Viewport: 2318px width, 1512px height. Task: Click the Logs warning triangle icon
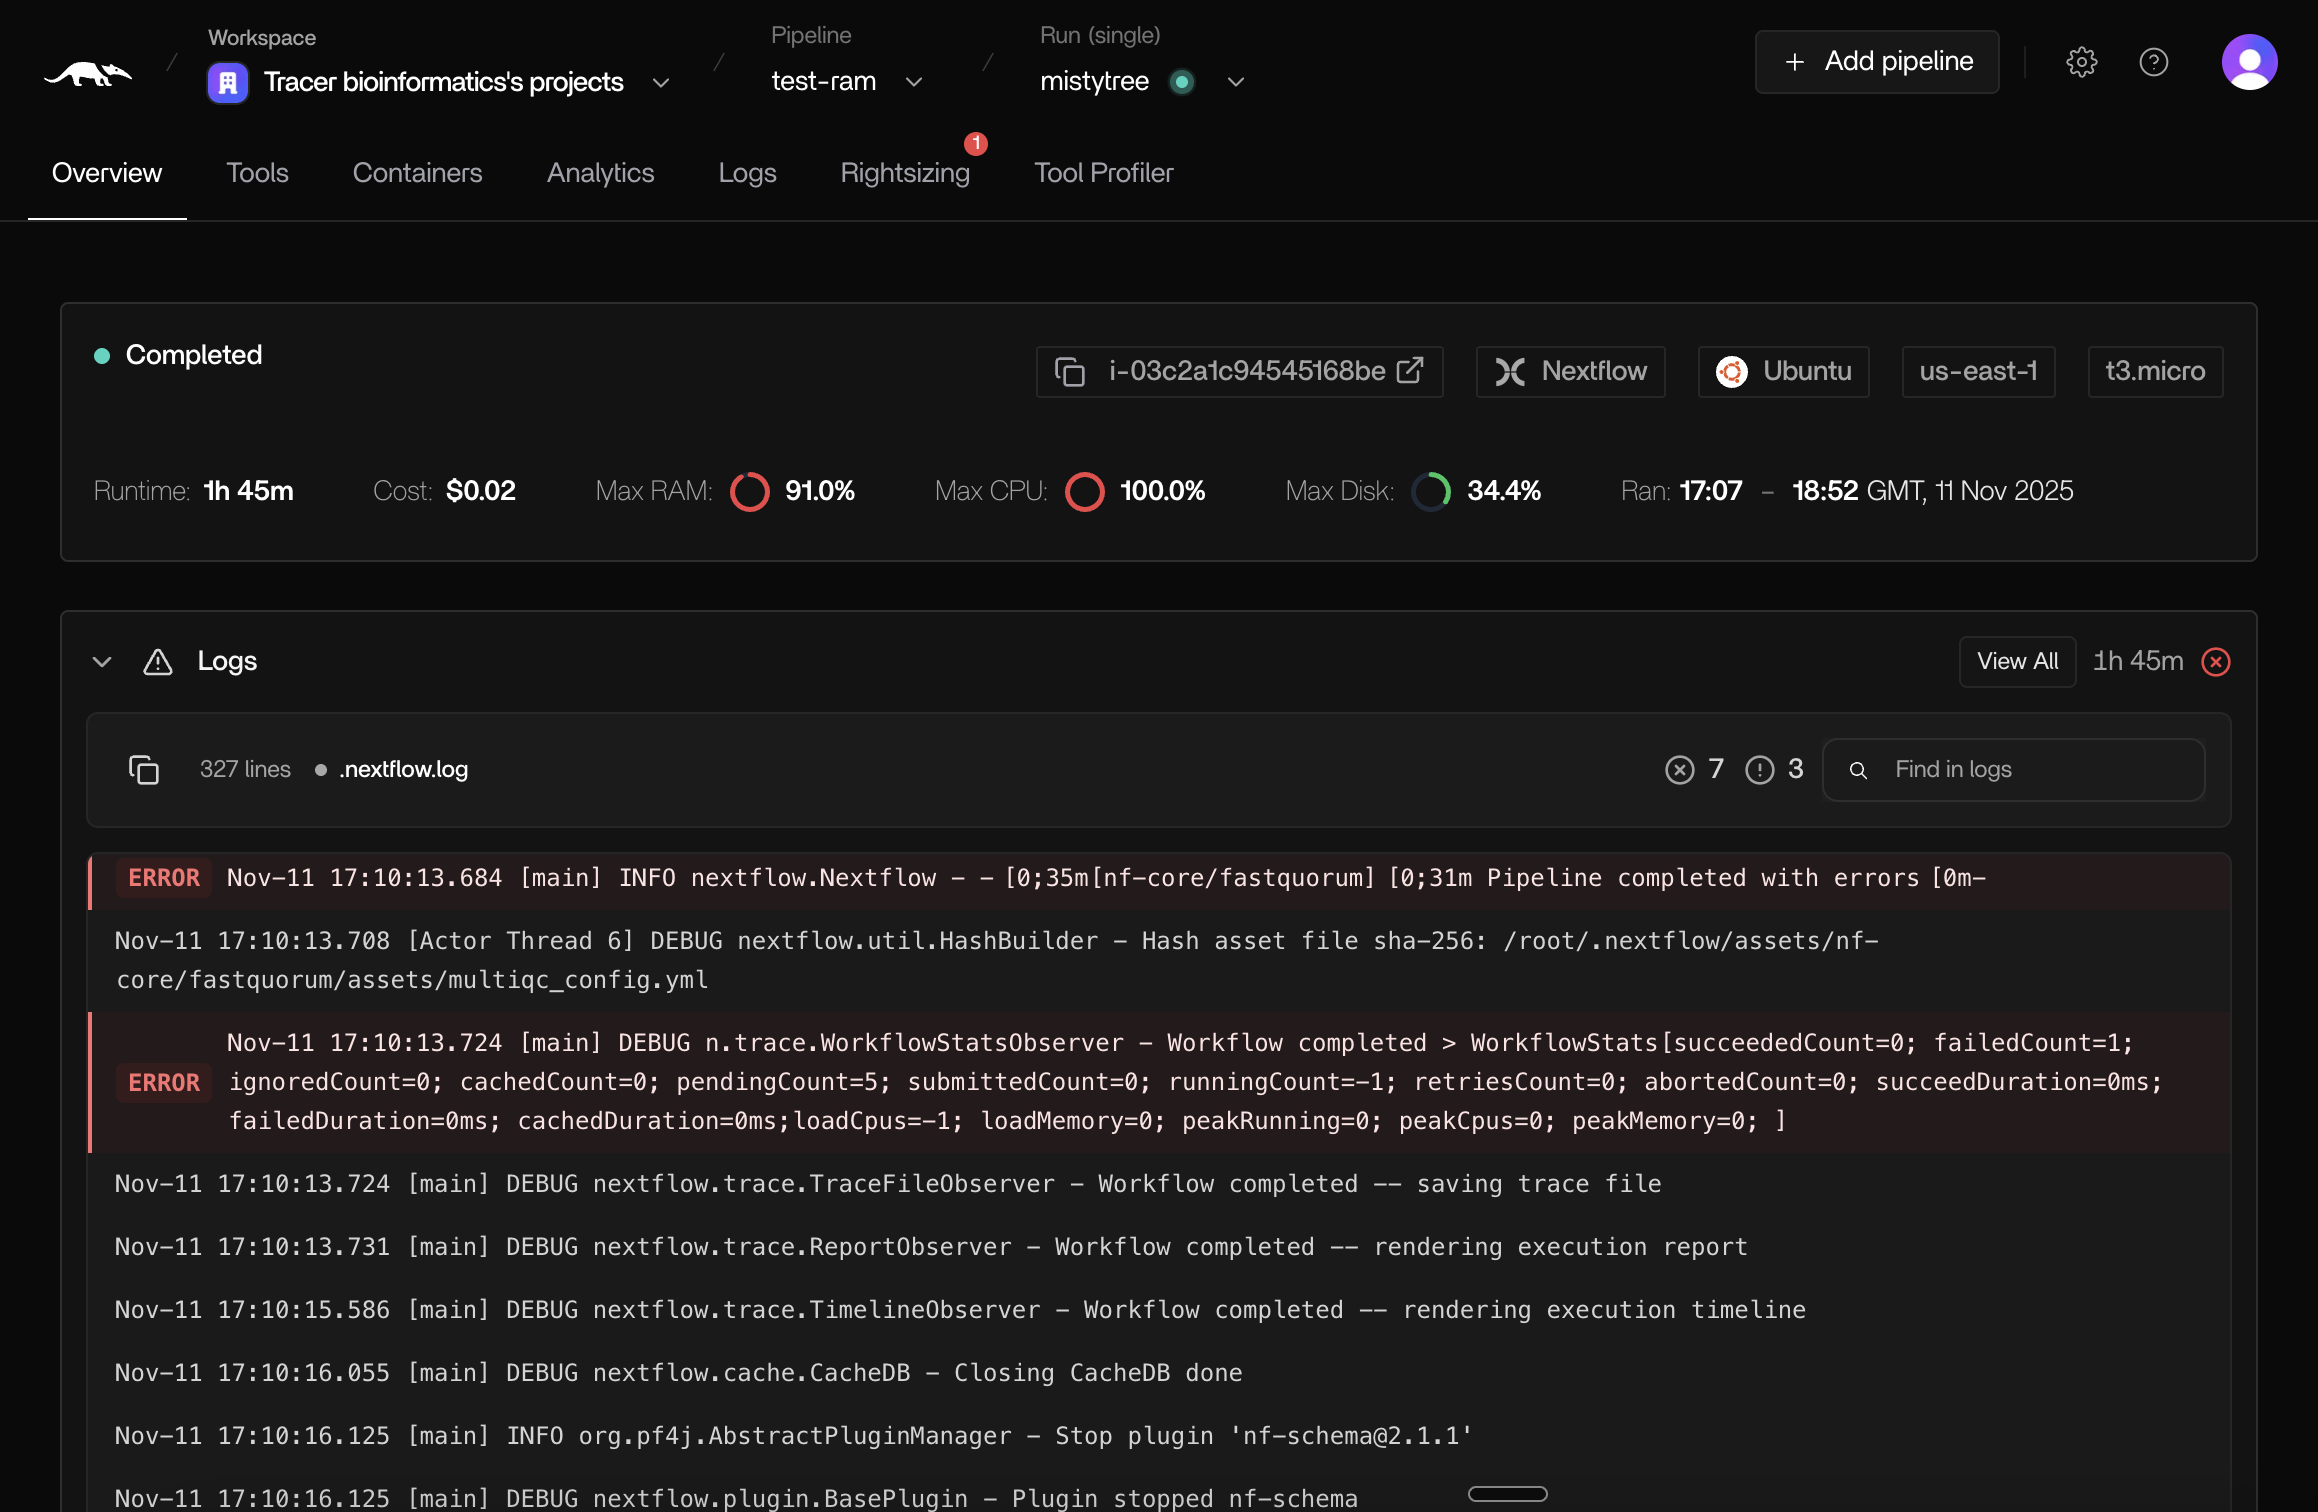[x=157, y=661]
